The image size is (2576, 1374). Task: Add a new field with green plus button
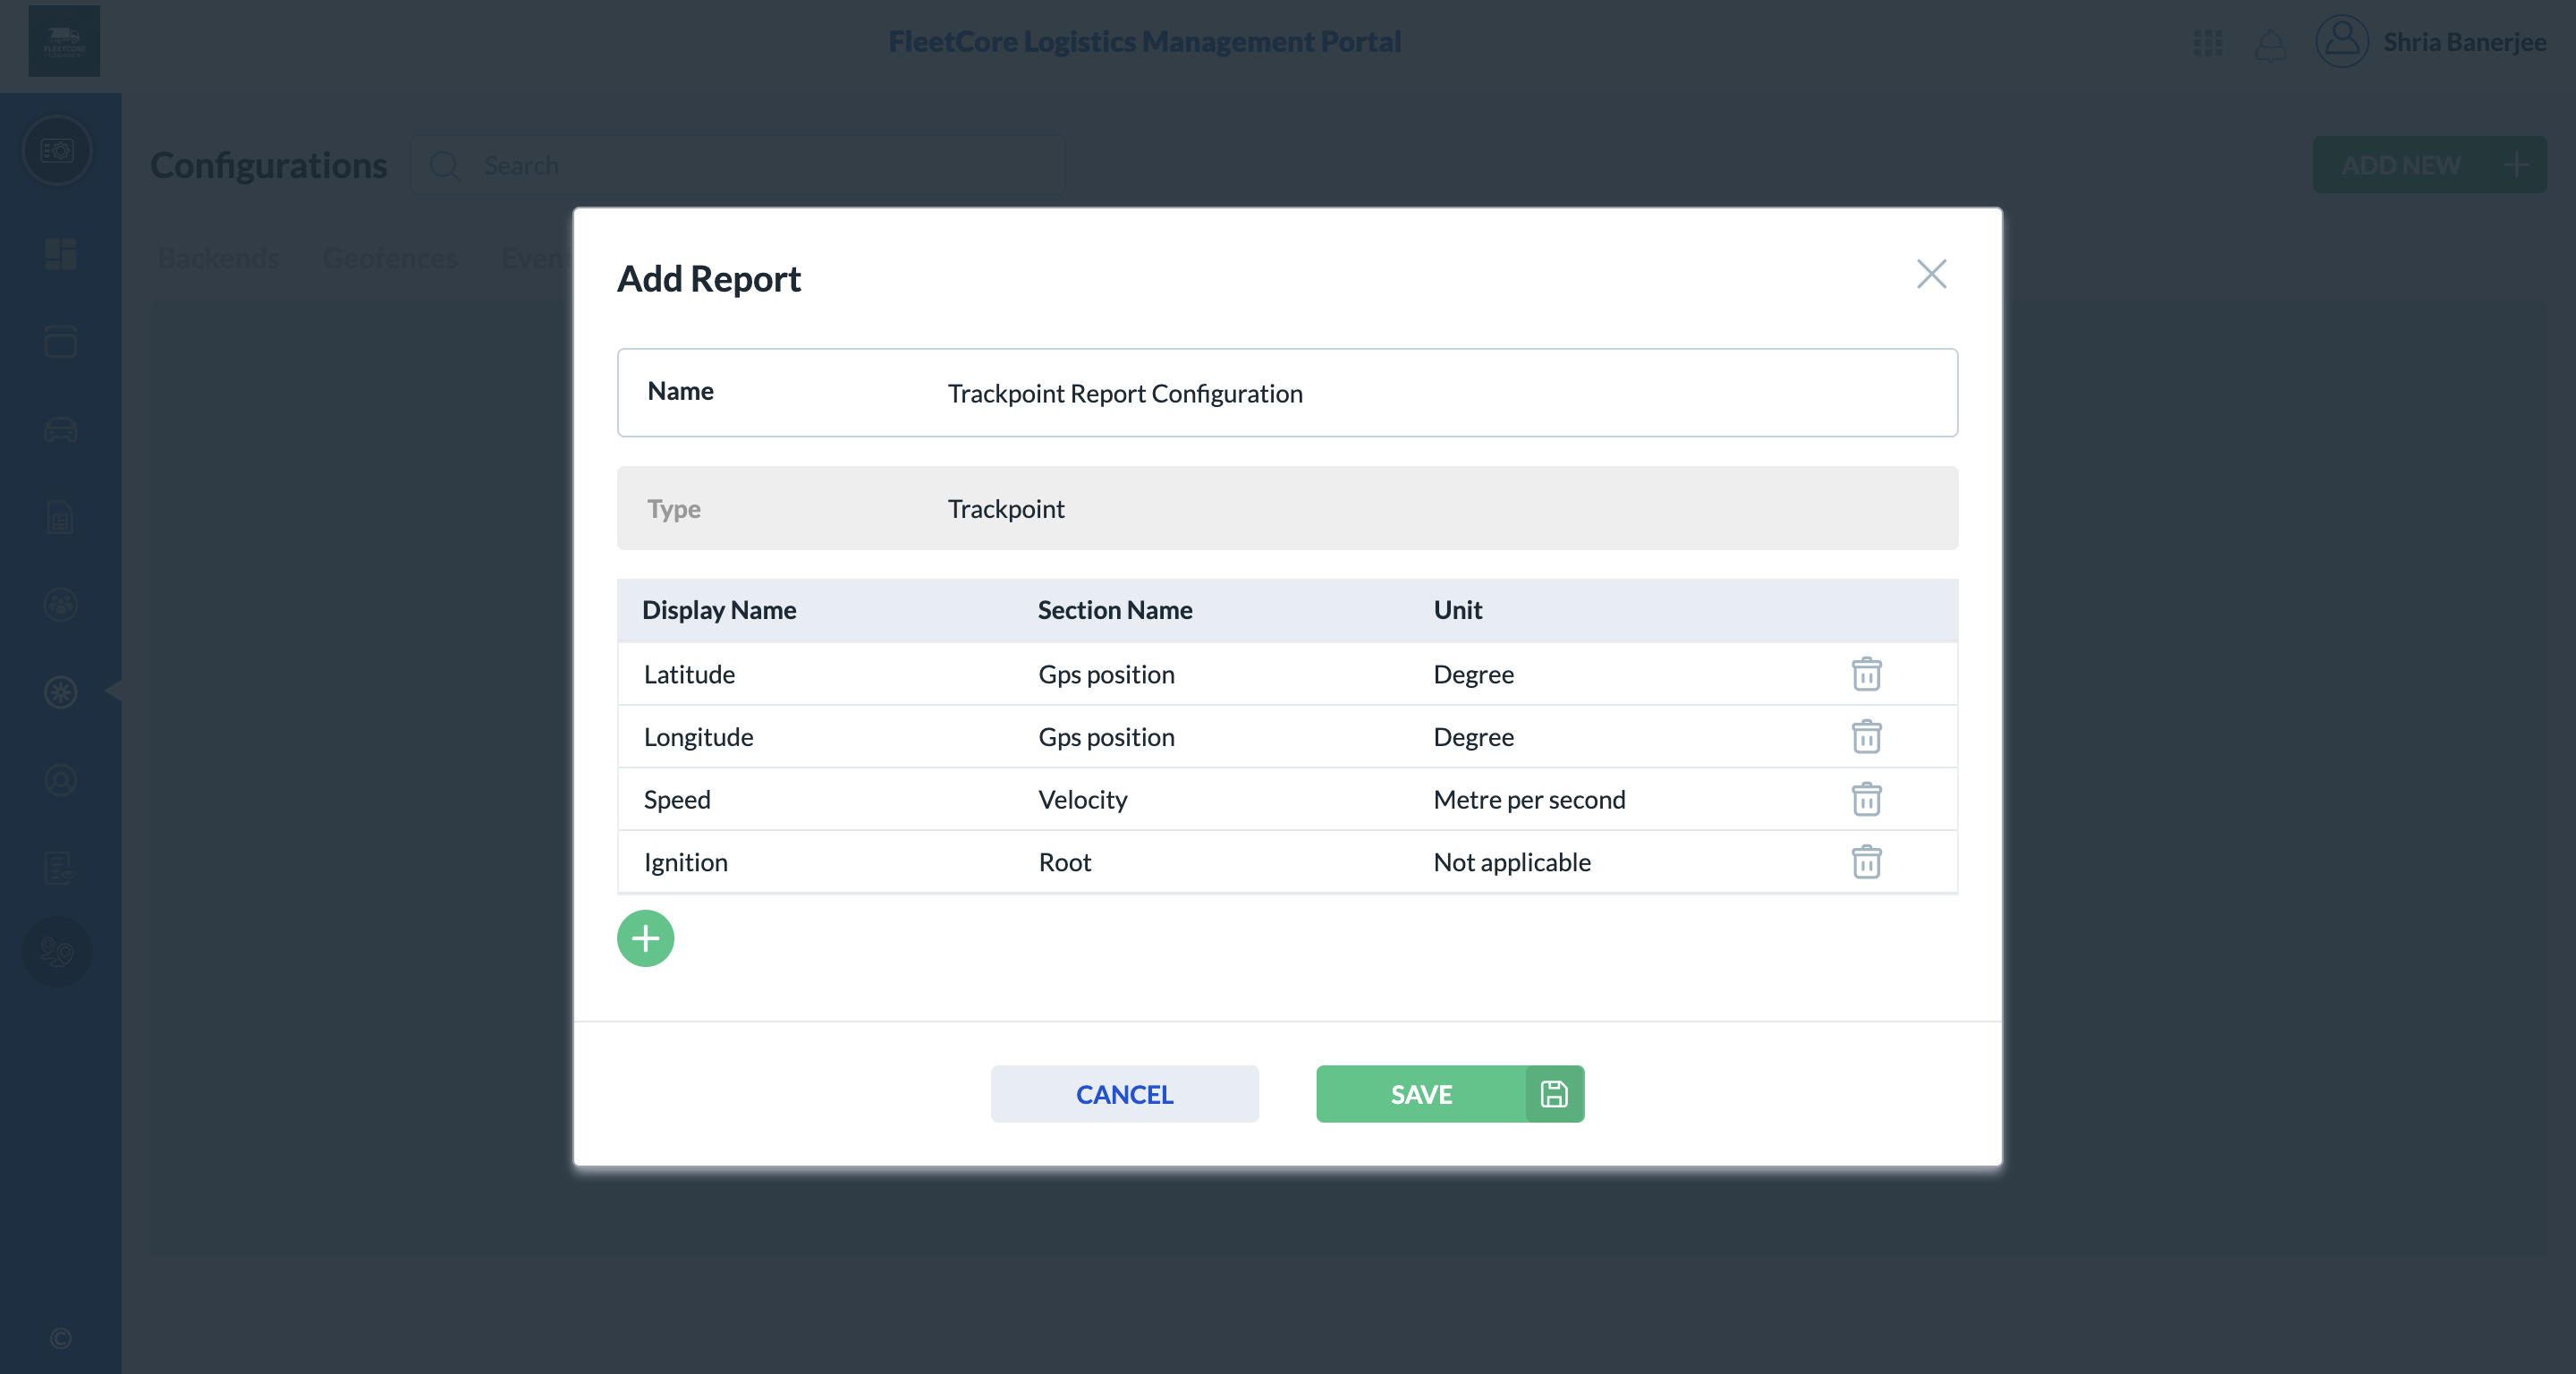(x=645, y=938)
